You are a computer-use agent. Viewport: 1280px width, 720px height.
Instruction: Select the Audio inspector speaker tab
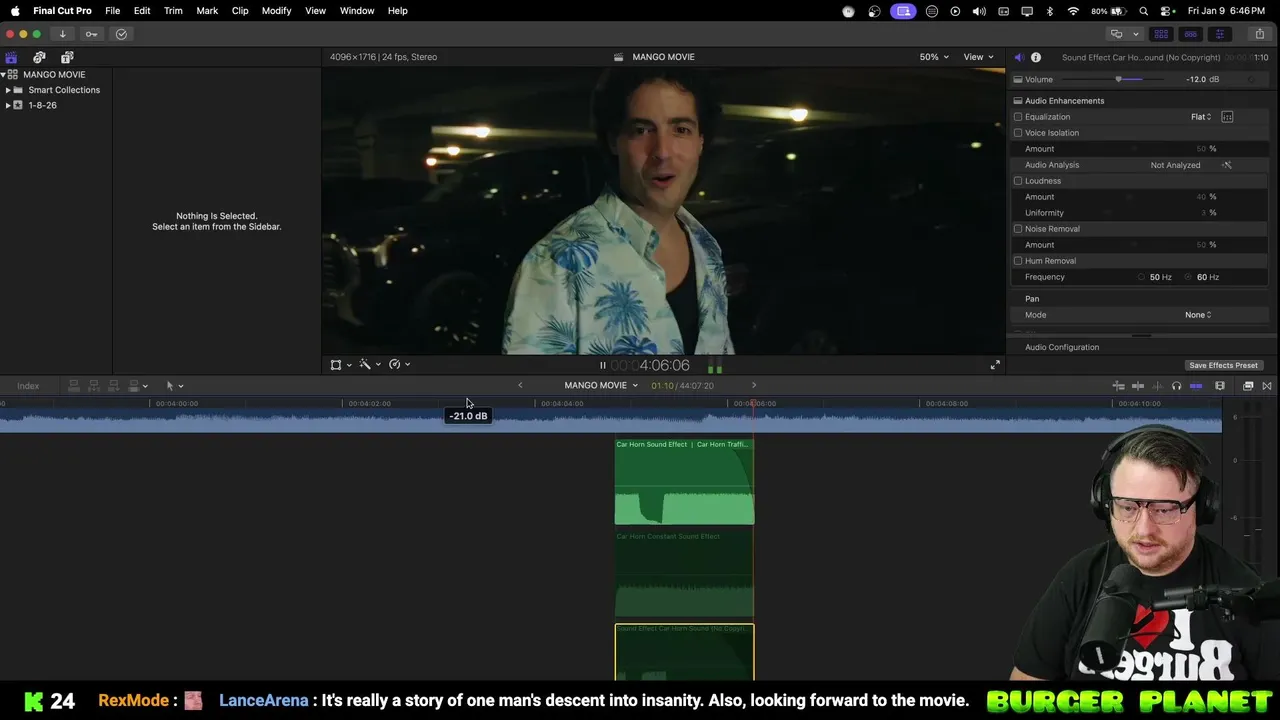(1018, 58)
